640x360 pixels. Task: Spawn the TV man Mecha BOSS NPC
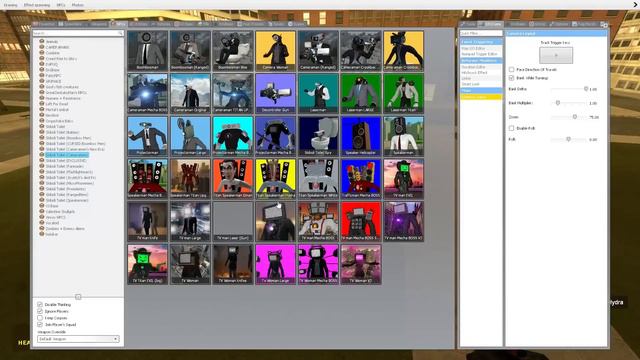318,222
